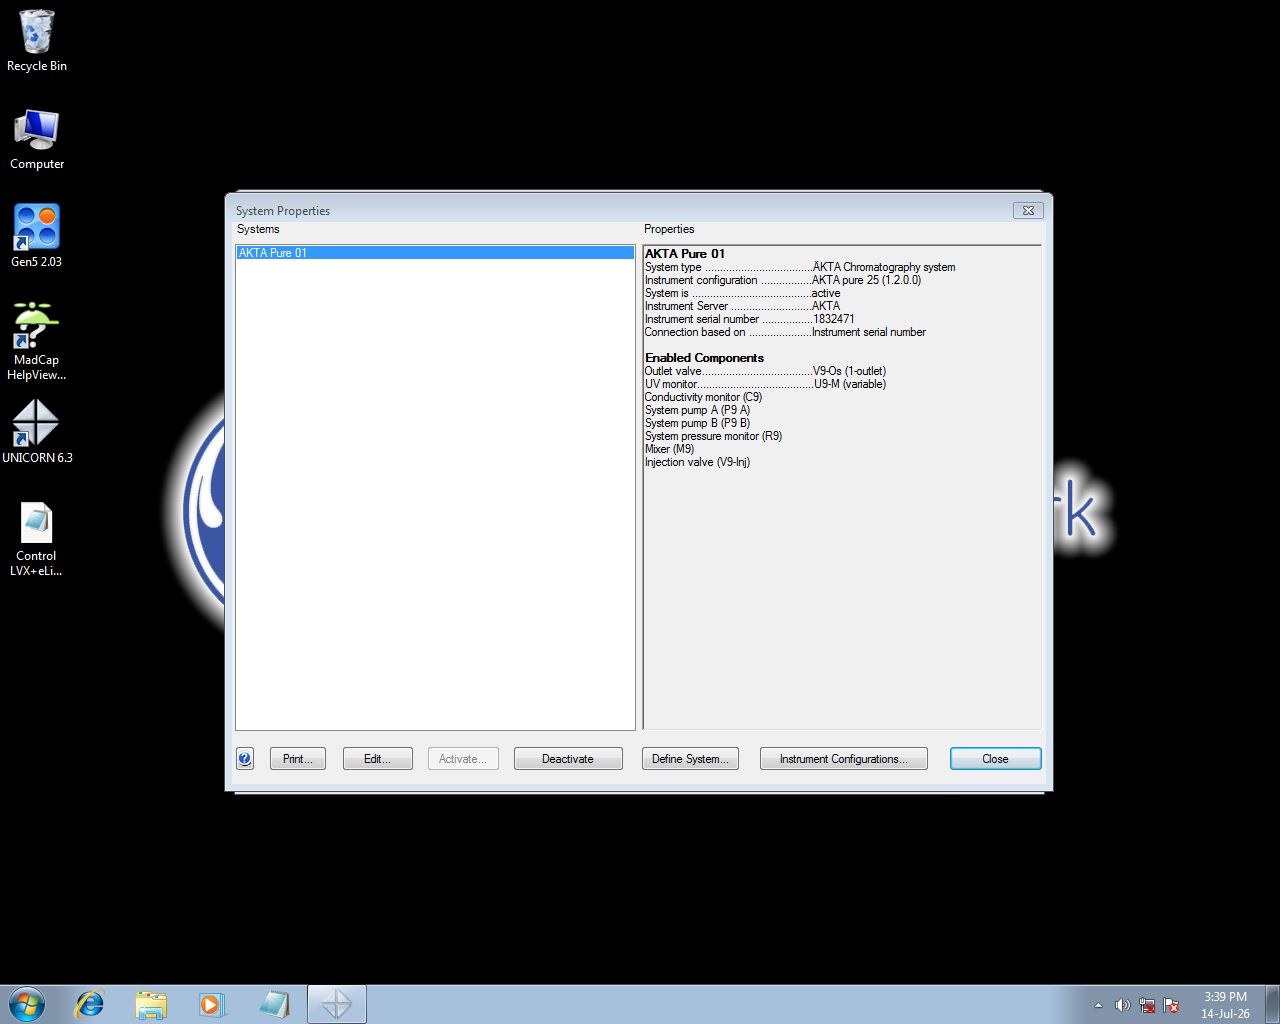Screen dimensions: 1280x1024
Task: Click the System type row text
Action: click(x=800, y=267)
